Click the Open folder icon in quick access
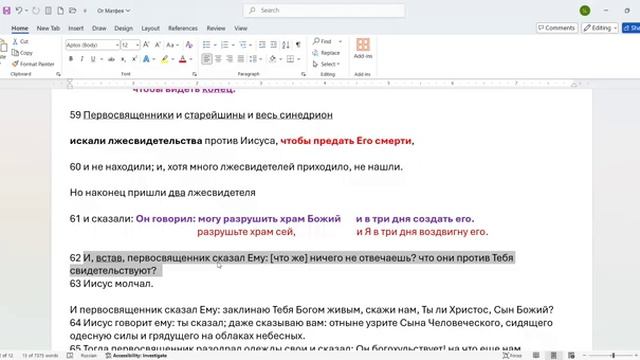The width and height of the screenshot is (640, 360). click(73, 11)
